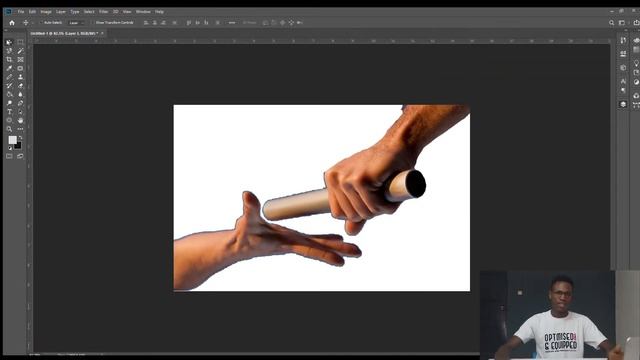Screen dimensions: 640x360
Task: Open the Edit Toolbar three-dots button
Action: click(x=20, y=129)
